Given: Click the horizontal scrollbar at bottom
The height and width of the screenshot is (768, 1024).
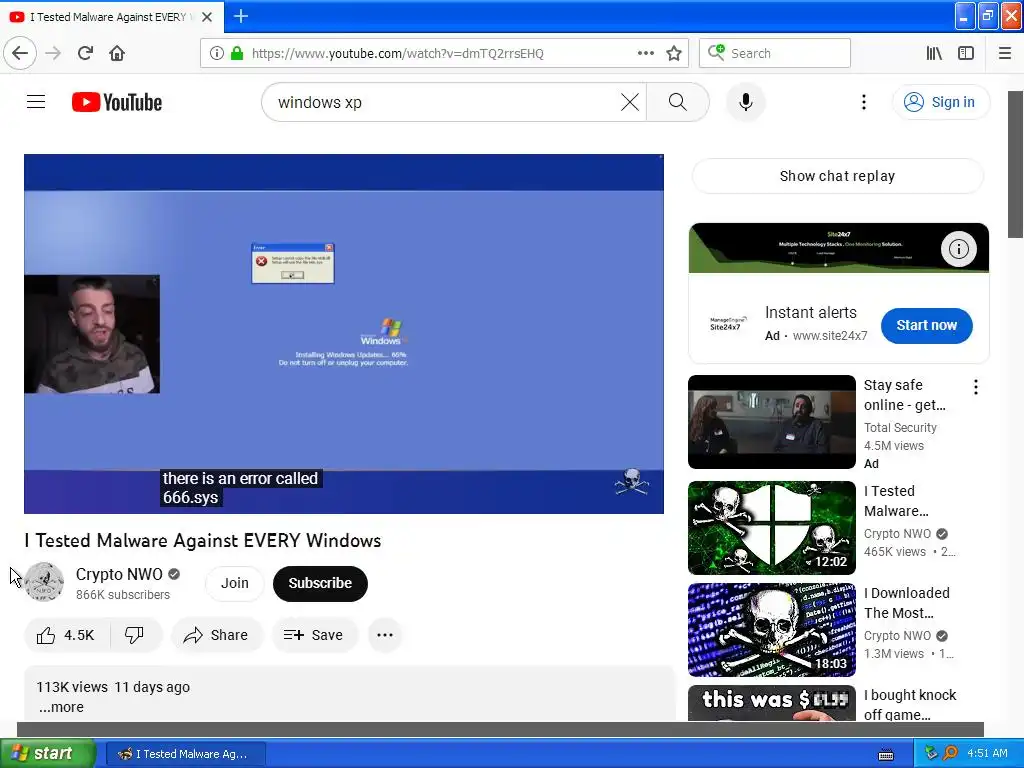Looking at the screenshot, I should [x=500, y=729].
